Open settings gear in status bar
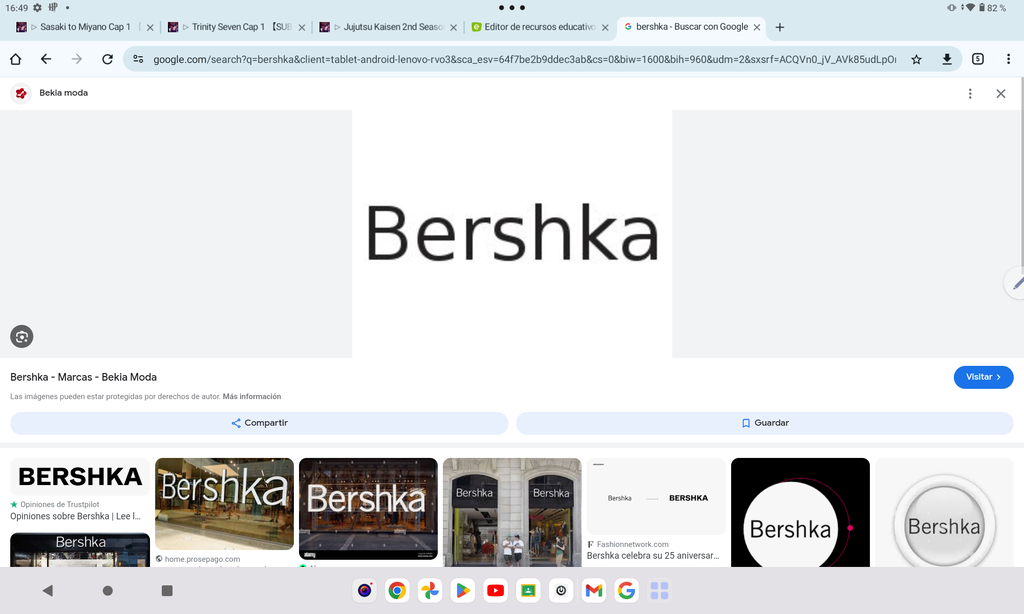Image resolution: width=1024 pixels, height=614 pixels. click(37, 8)
